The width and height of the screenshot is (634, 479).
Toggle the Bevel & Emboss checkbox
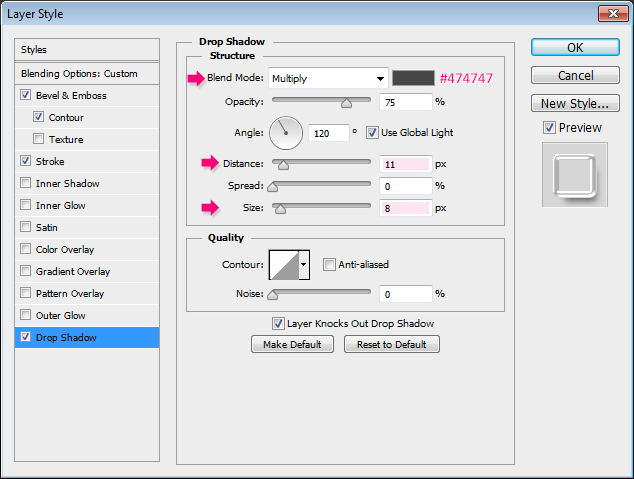(x=25, y=95)
